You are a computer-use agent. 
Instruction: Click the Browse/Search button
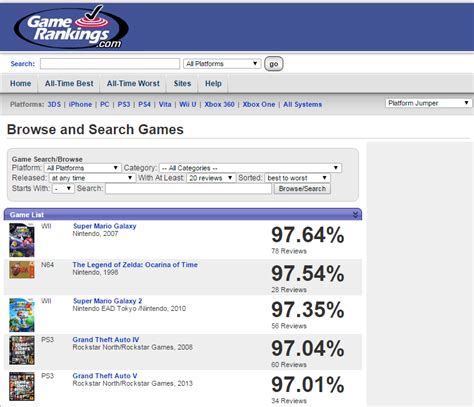tap(302, 189)
